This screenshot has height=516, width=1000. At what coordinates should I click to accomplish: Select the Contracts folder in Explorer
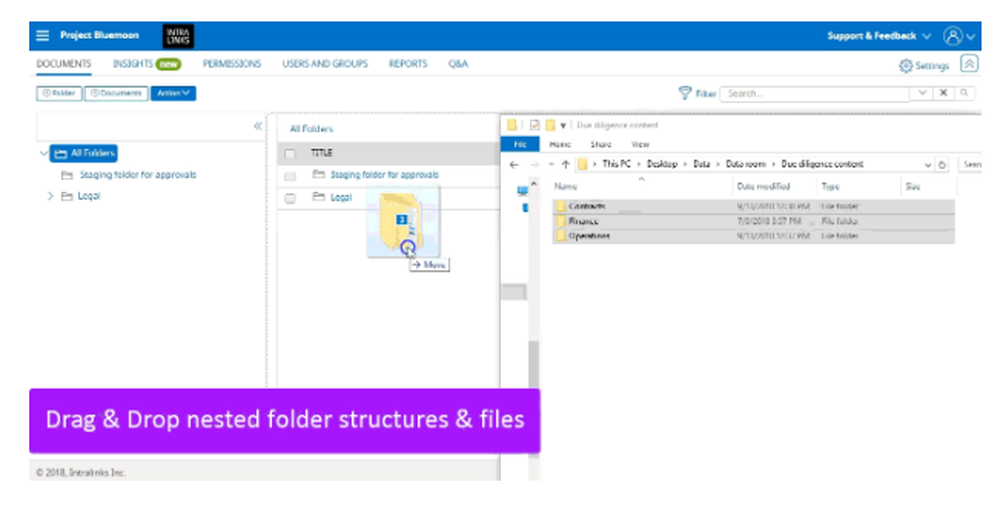tap(753, 207)
